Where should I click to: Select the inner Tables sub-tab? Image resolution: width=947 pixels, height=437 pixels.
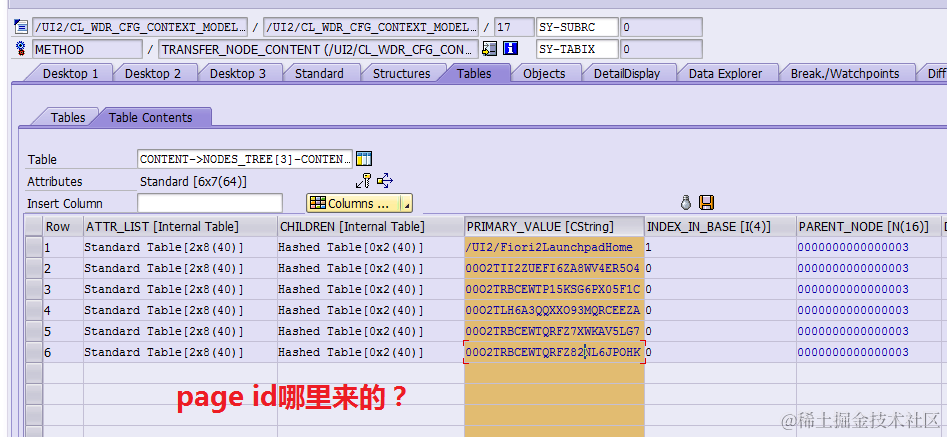(x=68, y=117)
